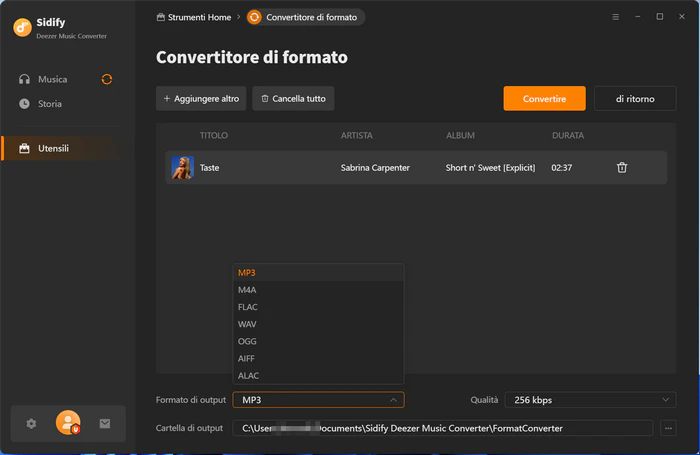Click Aggiungere altro button
Screen dimensions: 700x455
point(201,99)
